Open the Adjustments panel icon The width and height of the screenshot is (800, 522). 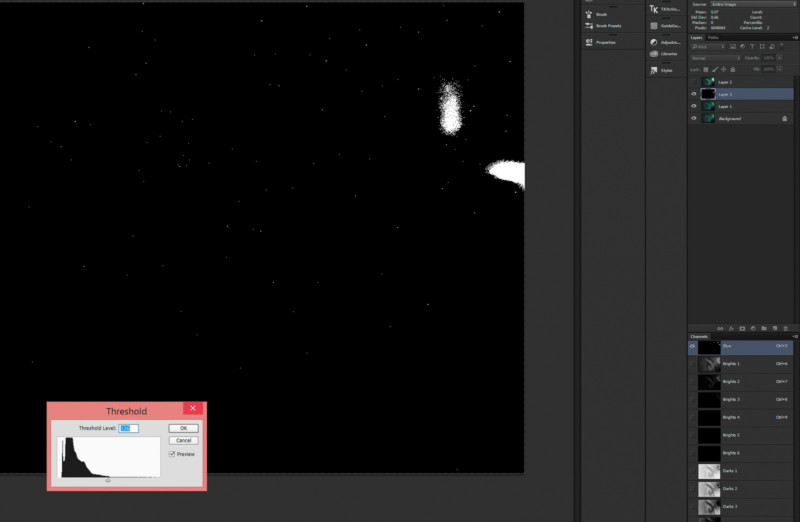click(653, 42)
